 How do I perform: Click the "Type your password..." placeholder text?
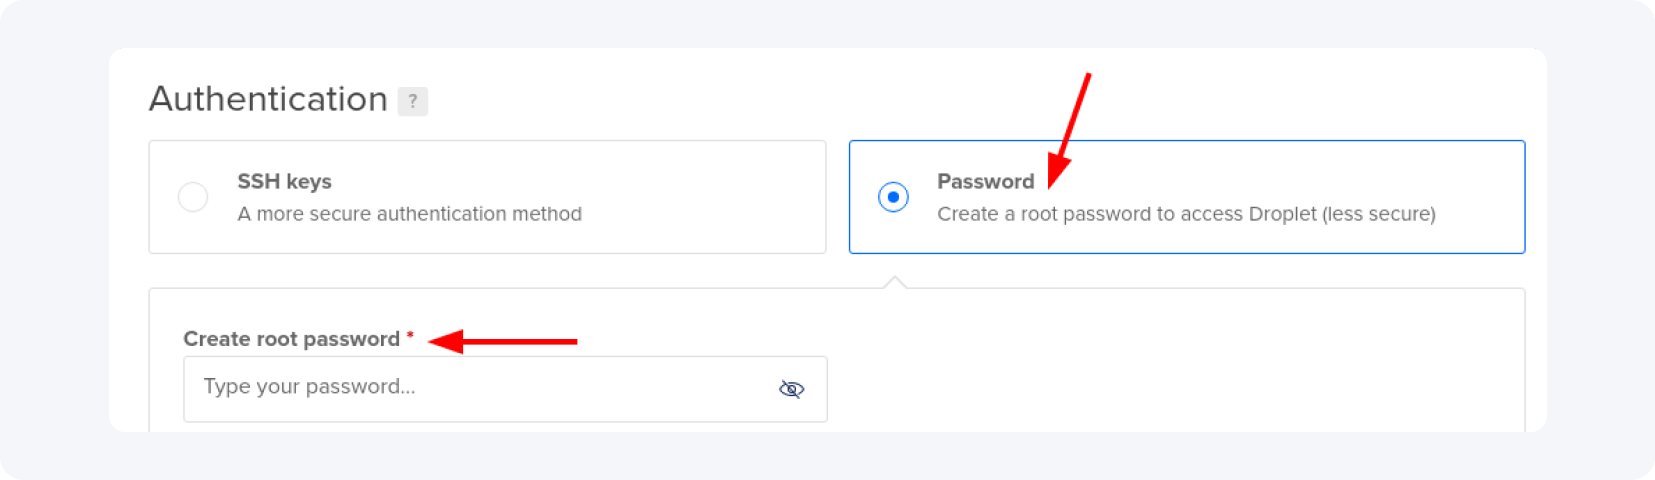pyautogui.click(x=309, y=387)
